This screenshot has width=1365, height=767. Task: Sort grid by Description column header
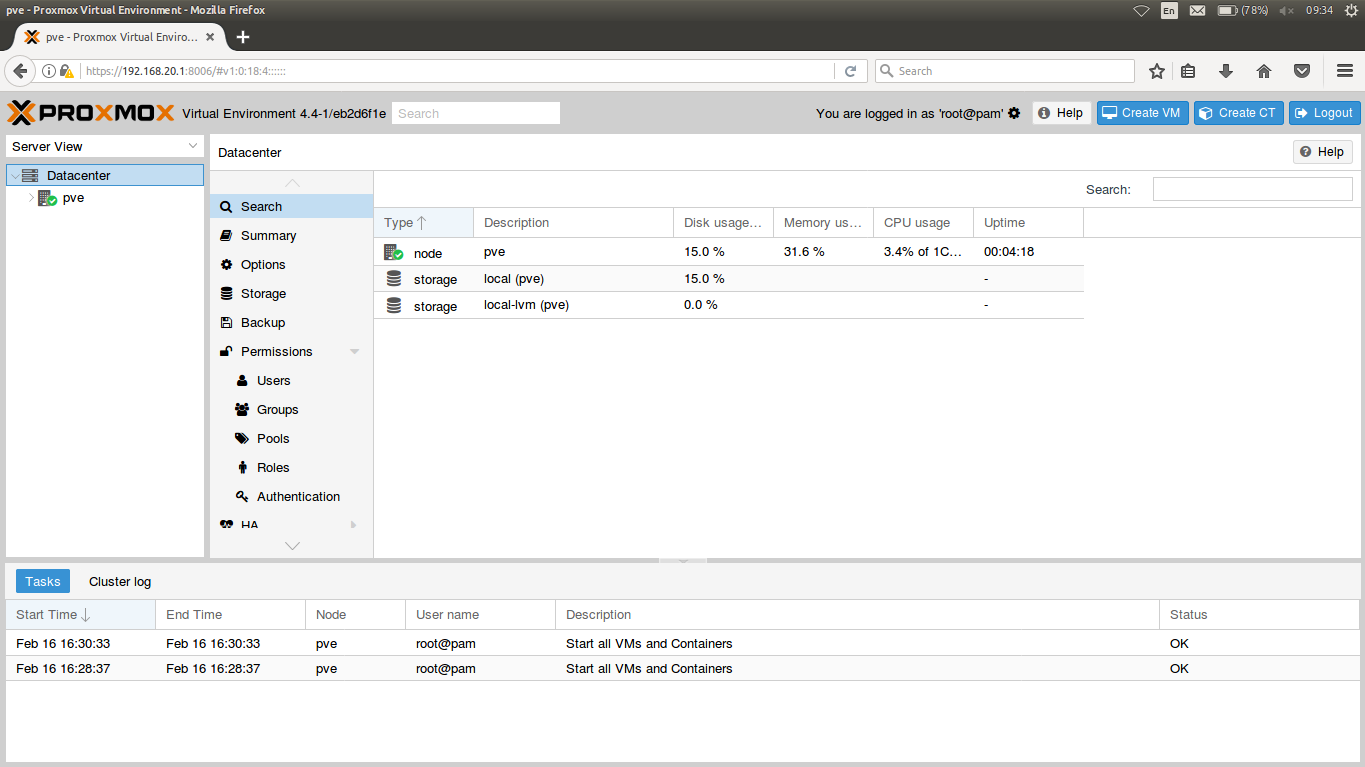click(574, 223)
